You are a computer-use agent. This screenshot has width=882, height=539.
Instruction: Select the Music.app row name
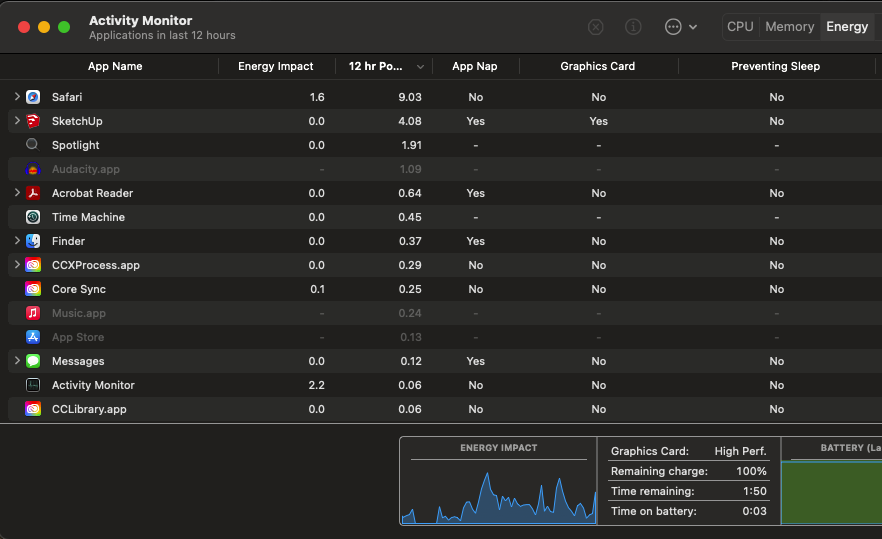[x=79, y=313]
